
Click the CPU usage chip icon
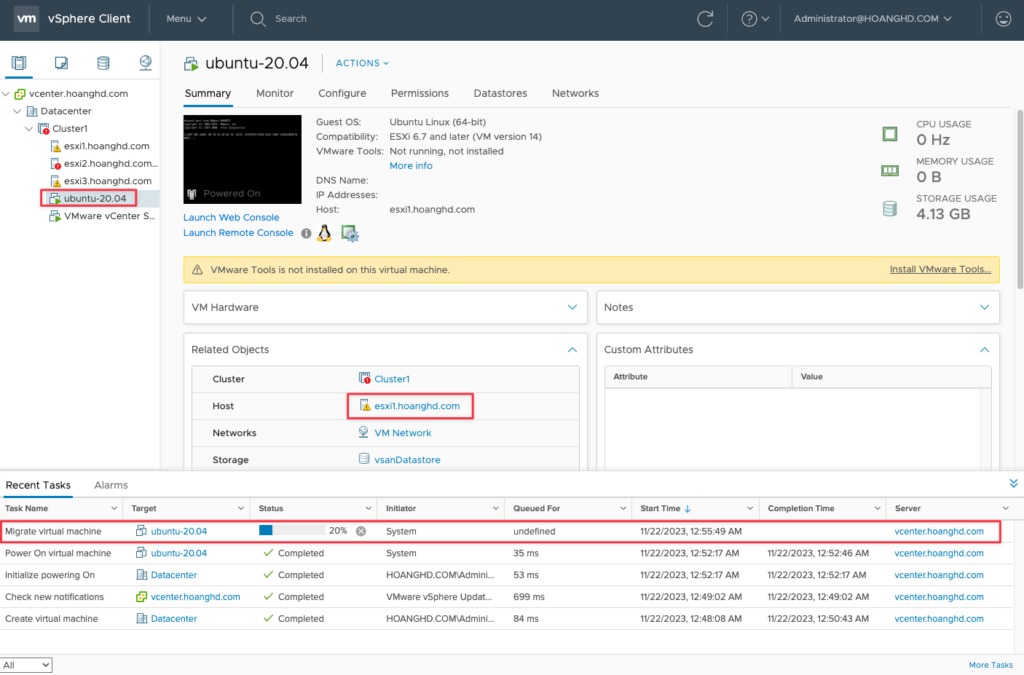tap(889, 134)
